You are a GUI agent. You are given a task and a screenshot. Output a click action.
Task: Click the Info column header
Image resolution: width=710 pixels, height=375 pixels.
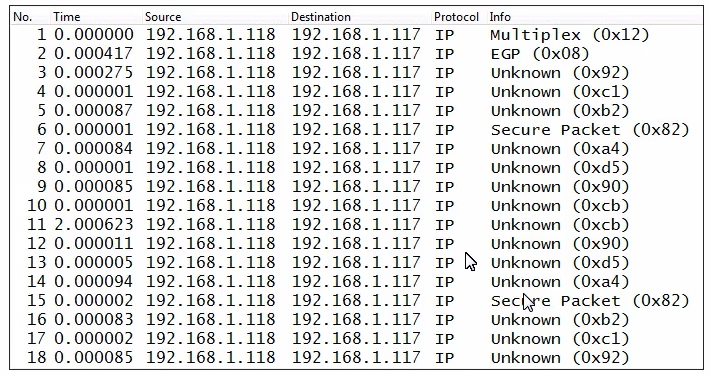[x=595, y=17]
